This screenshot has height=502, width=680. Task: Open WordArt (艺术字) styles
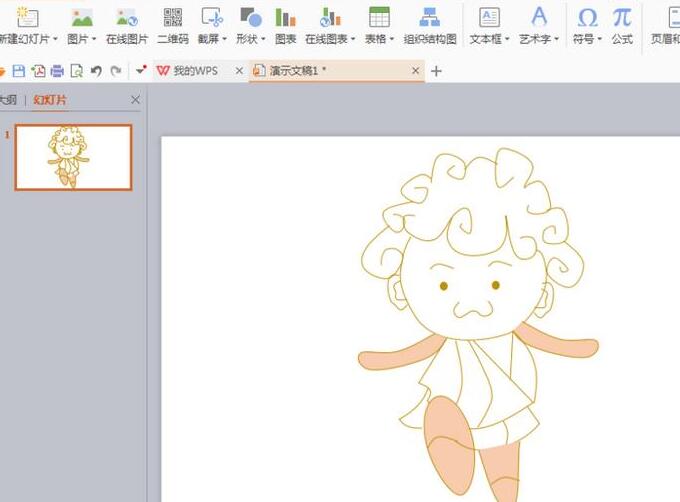tap(539, 17)
